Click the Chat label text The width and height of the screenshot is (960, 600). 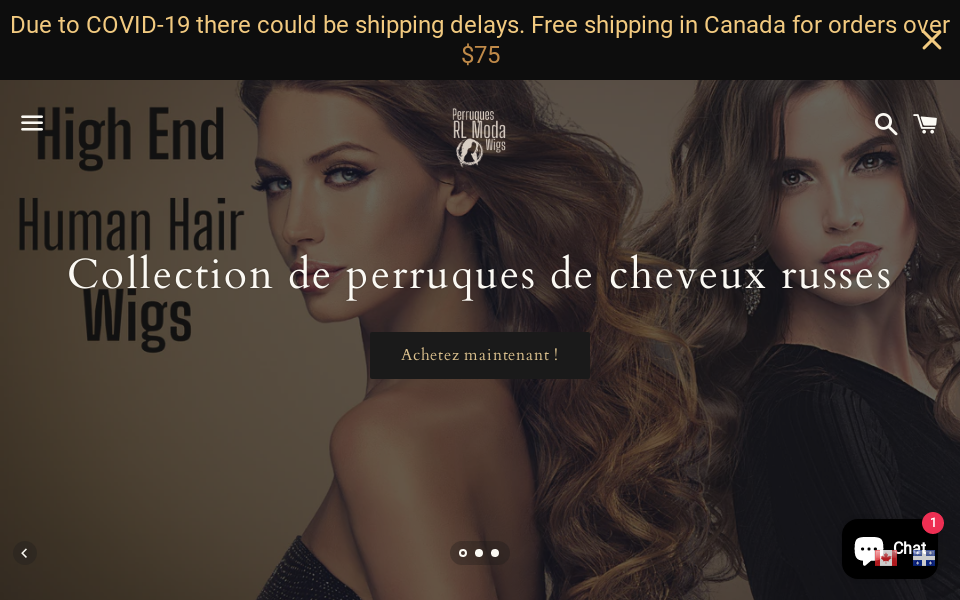[x=909, y=547]
